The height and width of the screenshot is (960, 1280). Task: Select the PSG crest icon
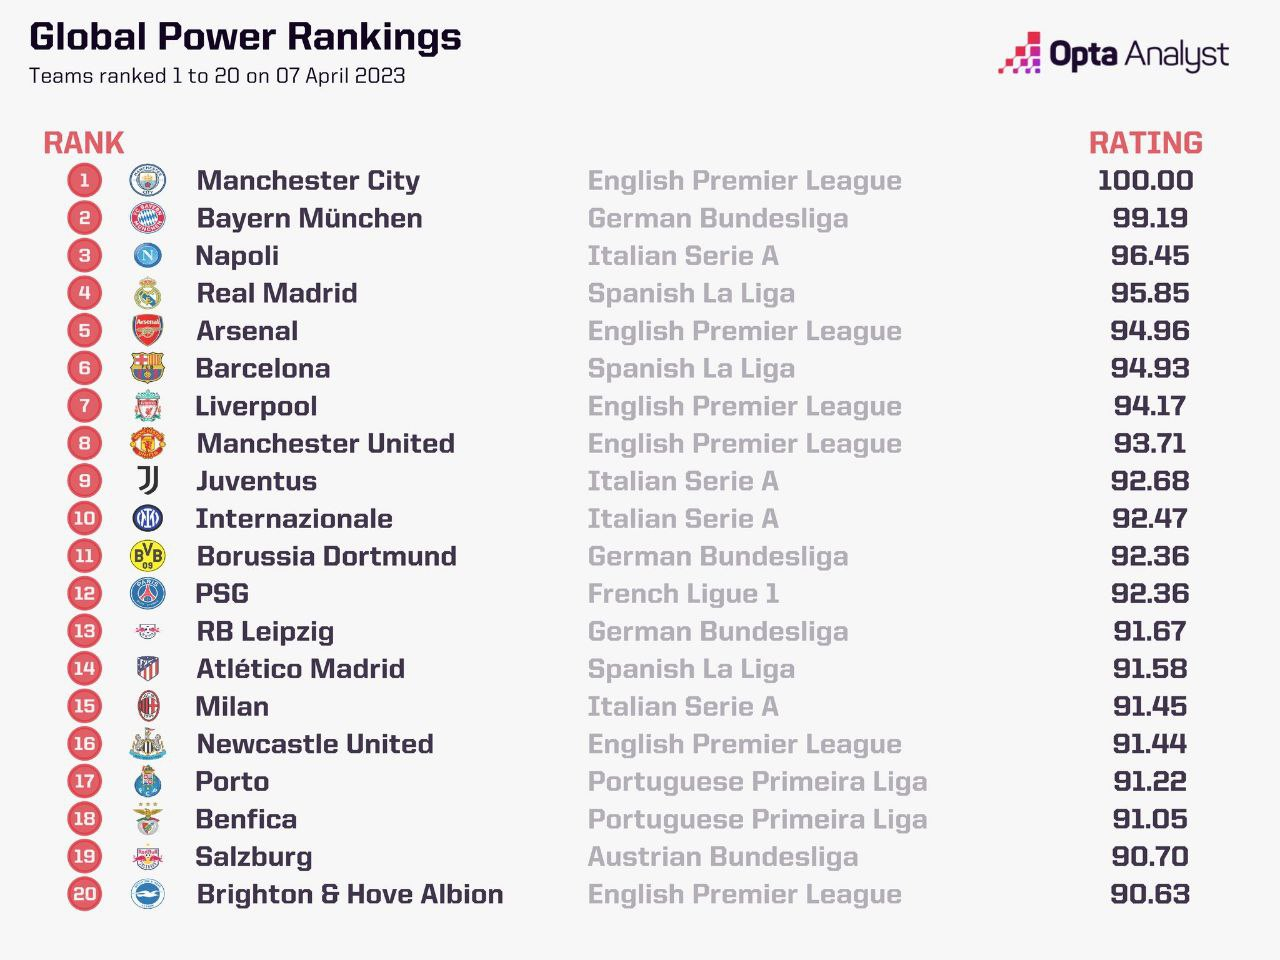[148, 594]
